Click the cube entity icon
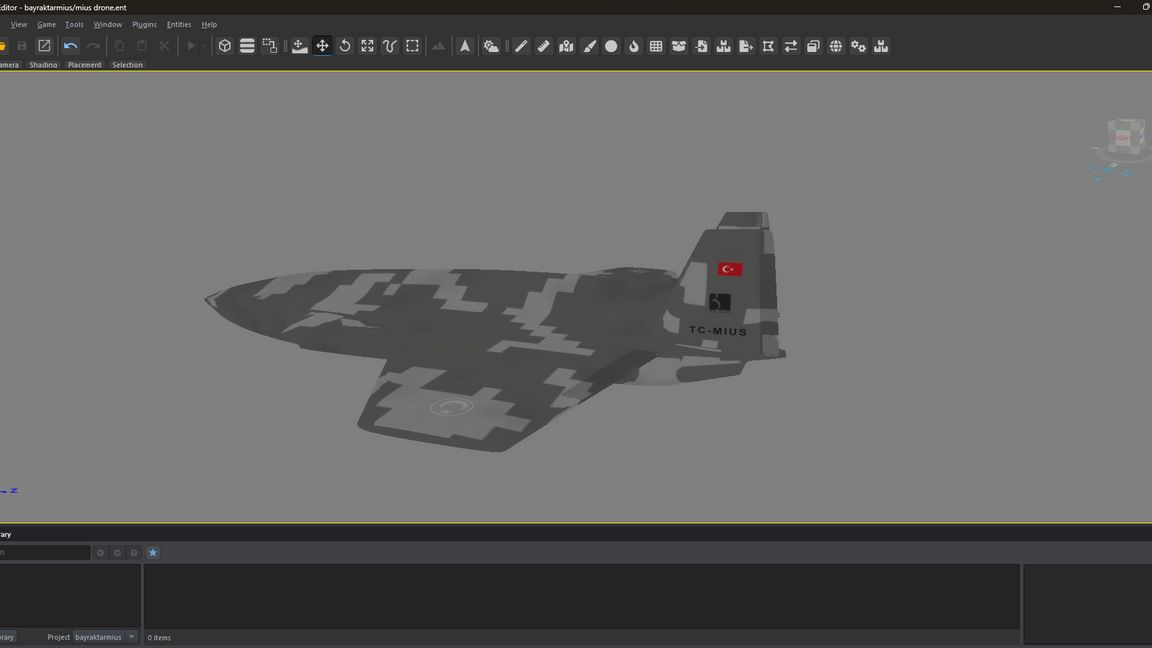Viewport: 1152px width, 648px height. tap(225, 46)
